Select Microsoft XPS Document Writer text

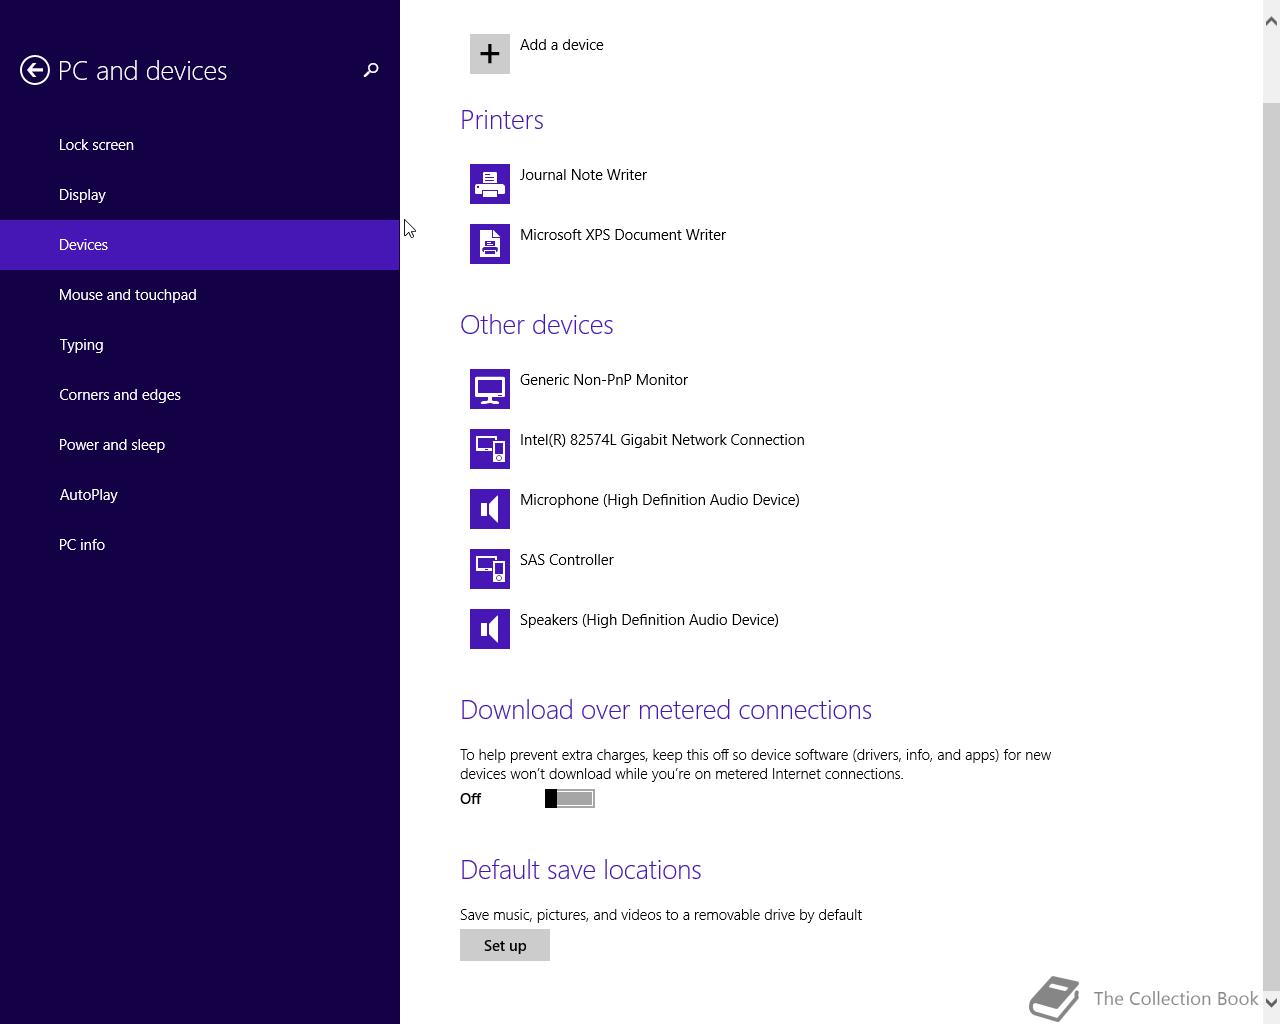click(623, 235)
